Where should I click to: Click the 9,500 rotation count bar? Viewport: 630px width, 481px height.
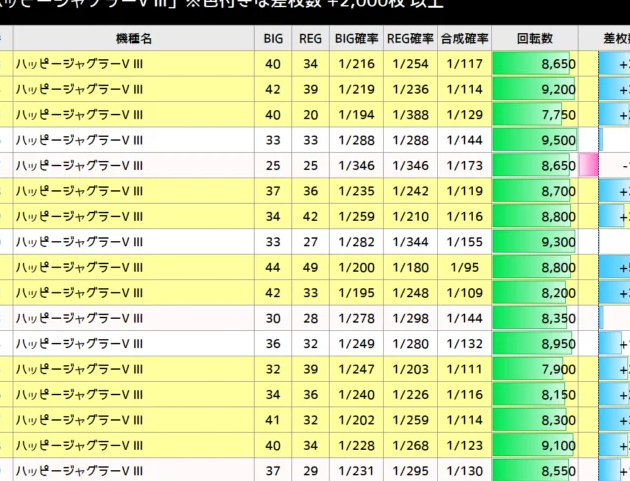(535, 140)
